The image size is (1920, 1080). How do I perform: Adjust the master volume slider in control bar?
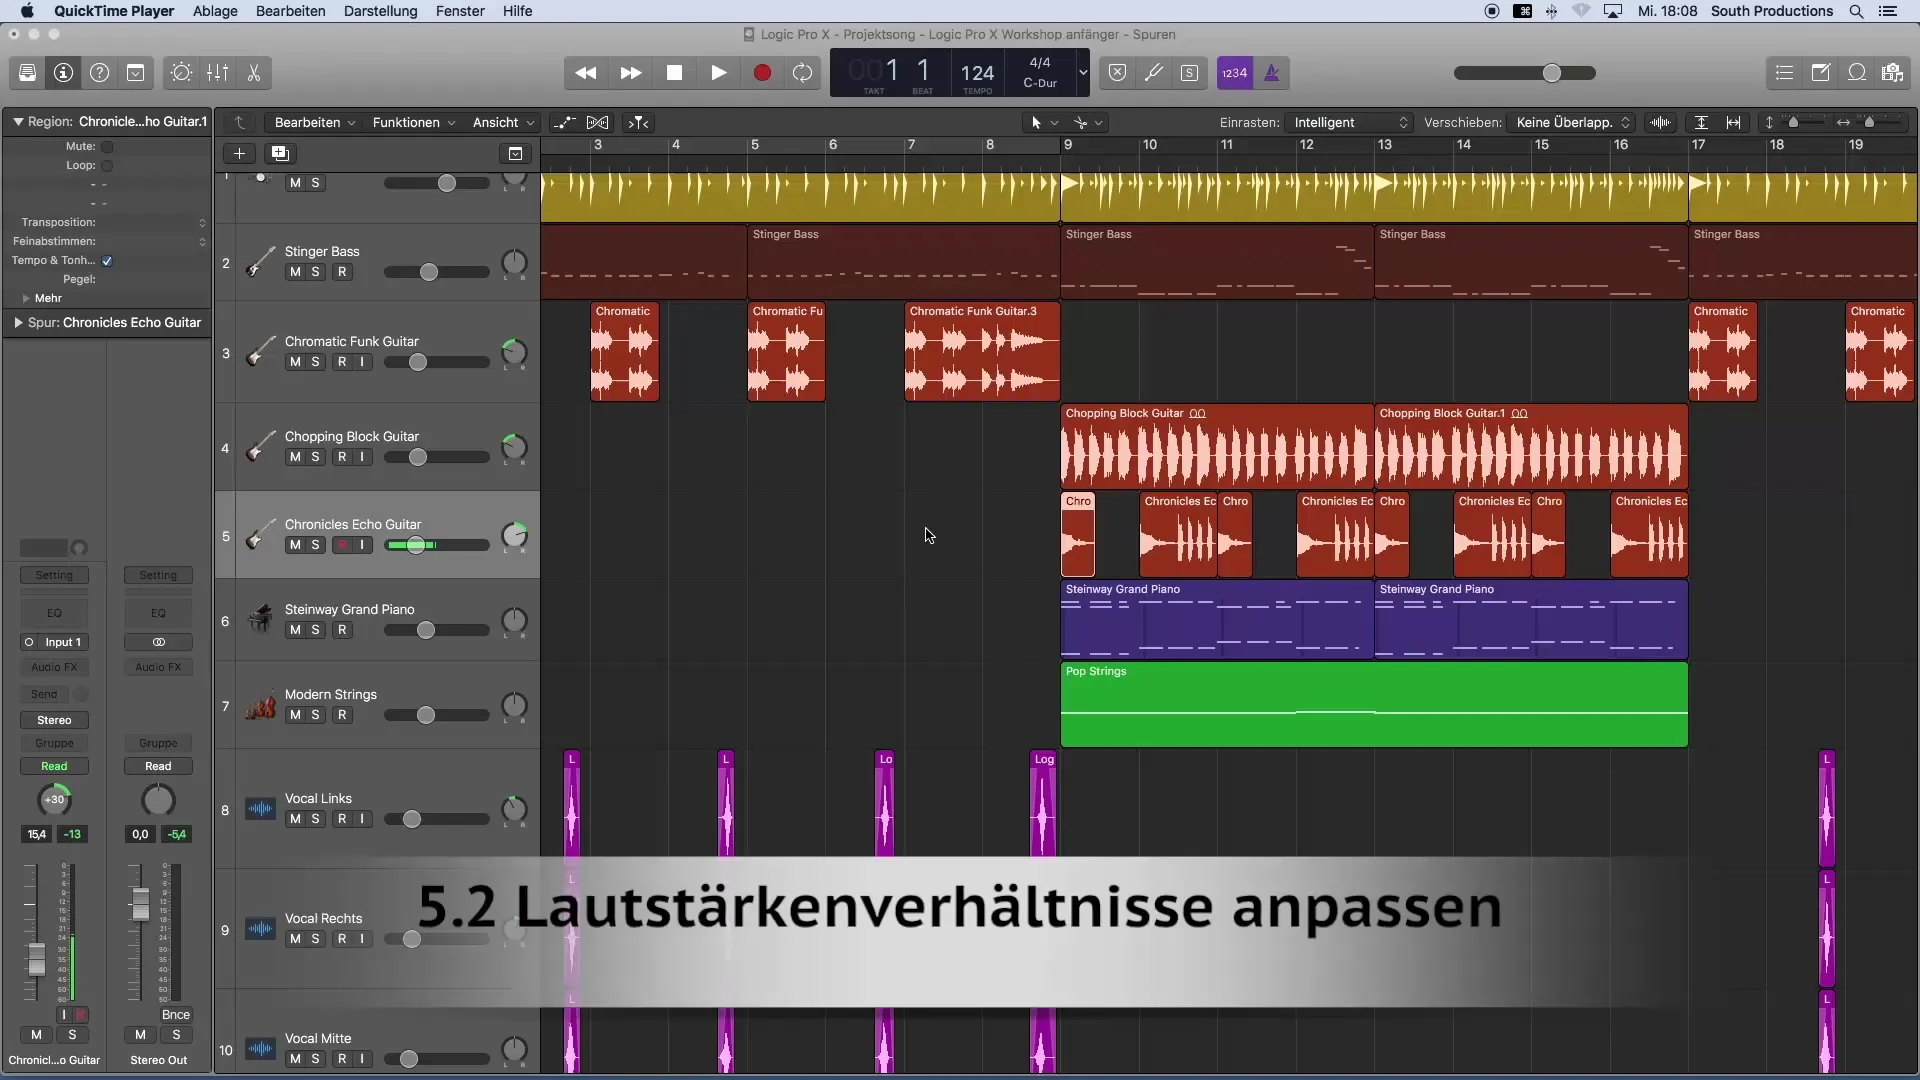click(1552, 73)
